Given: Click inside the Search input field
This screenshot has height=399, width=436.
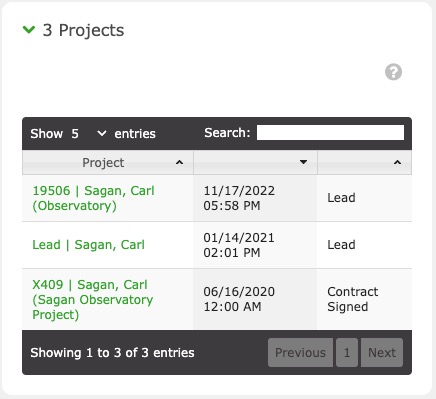Looking at the screenshot, I should (x=330, y=133).
